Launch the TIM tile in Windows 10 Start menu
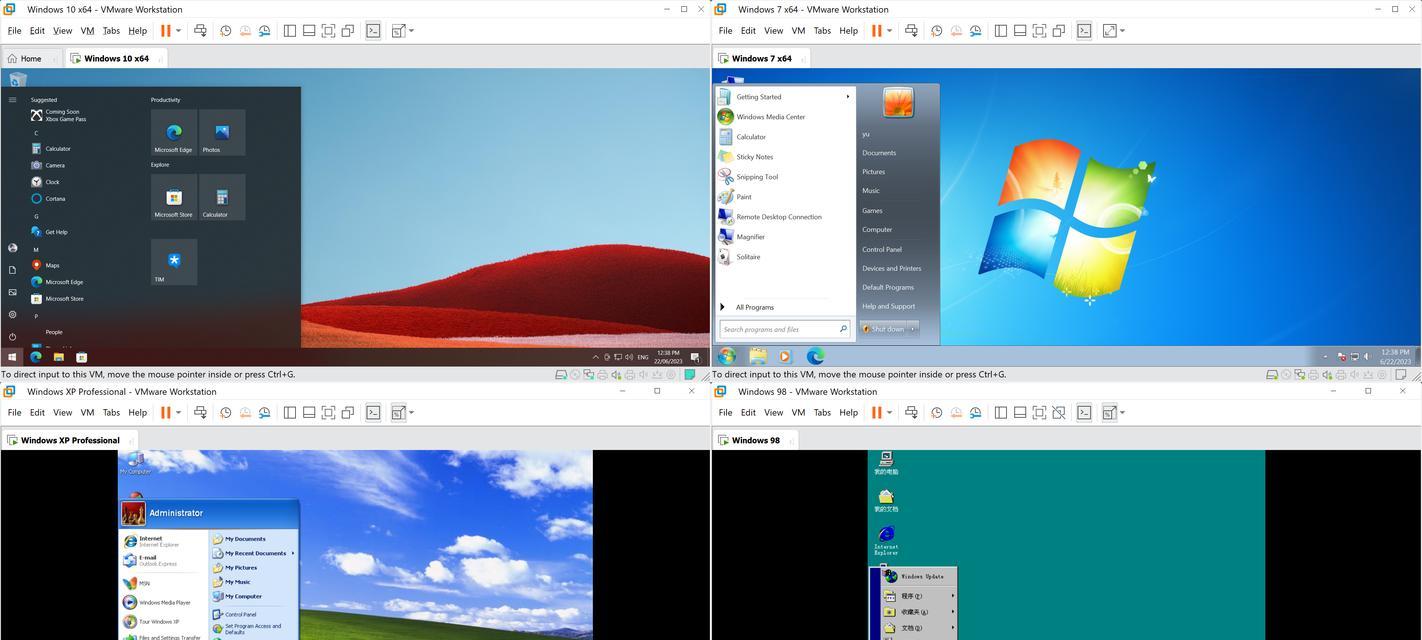 174,262
